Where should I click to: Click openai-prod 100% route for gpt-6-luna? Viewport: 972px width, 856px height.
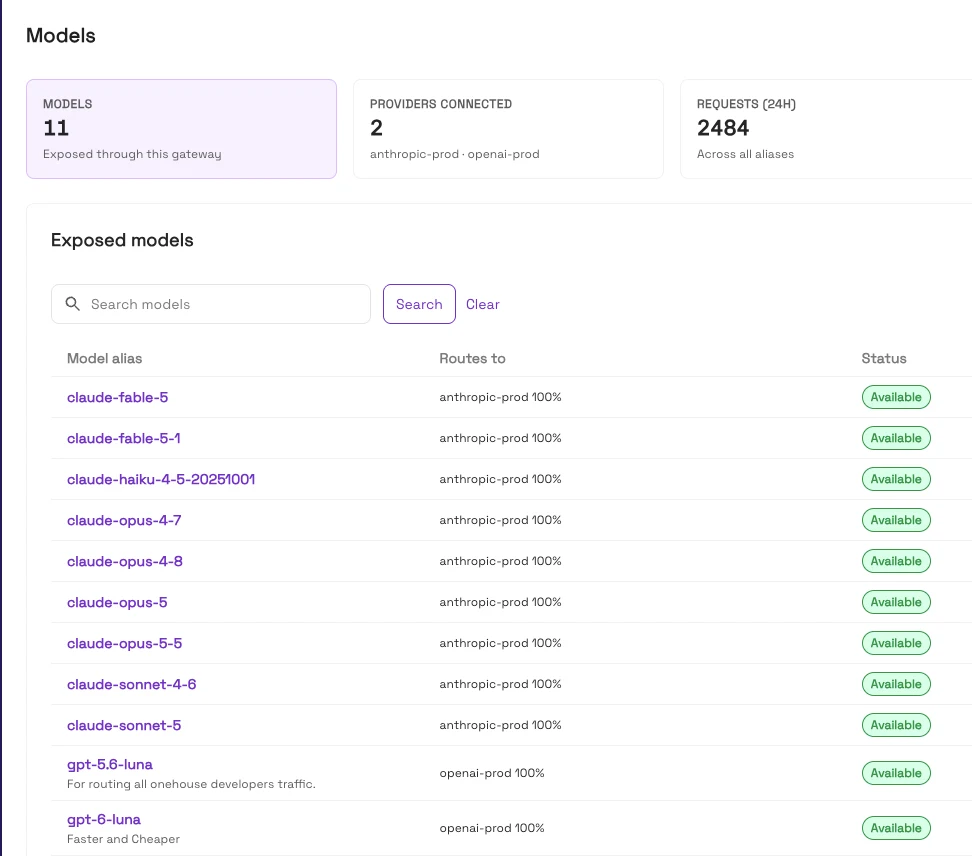pyautogui.click(x=492, y=828)
